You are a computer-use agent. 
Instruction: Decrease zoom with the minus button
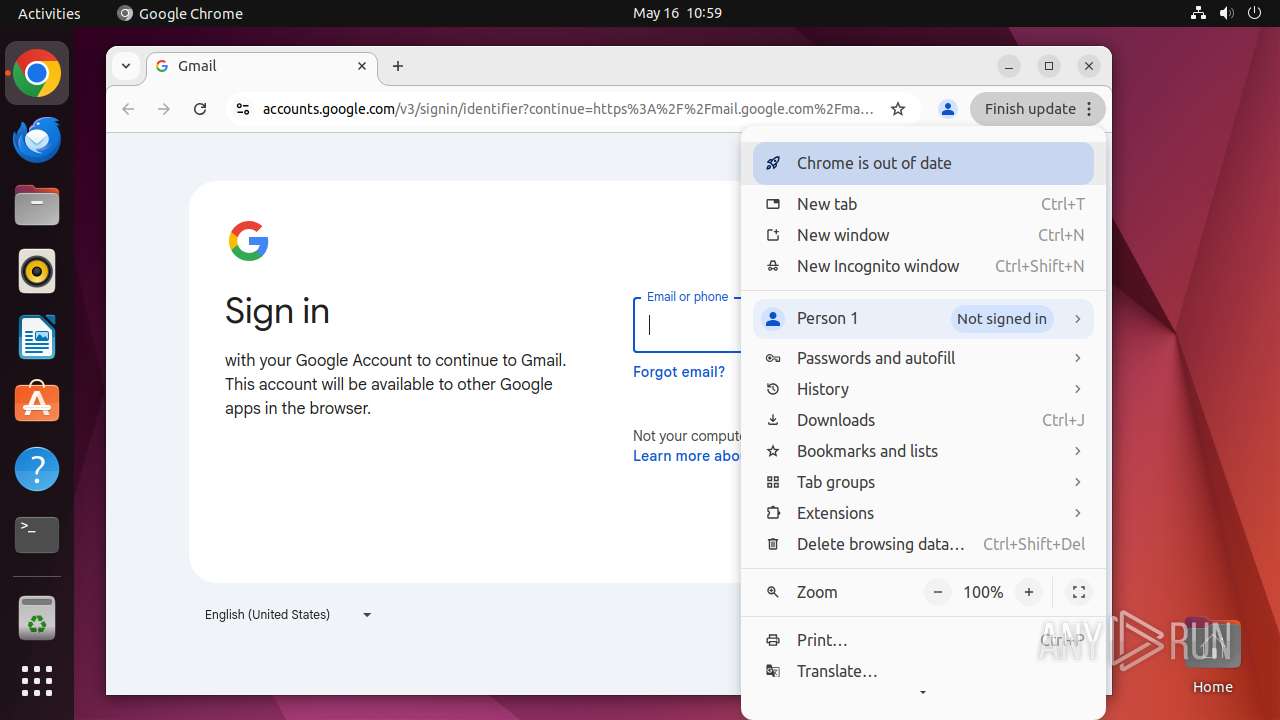938,592
